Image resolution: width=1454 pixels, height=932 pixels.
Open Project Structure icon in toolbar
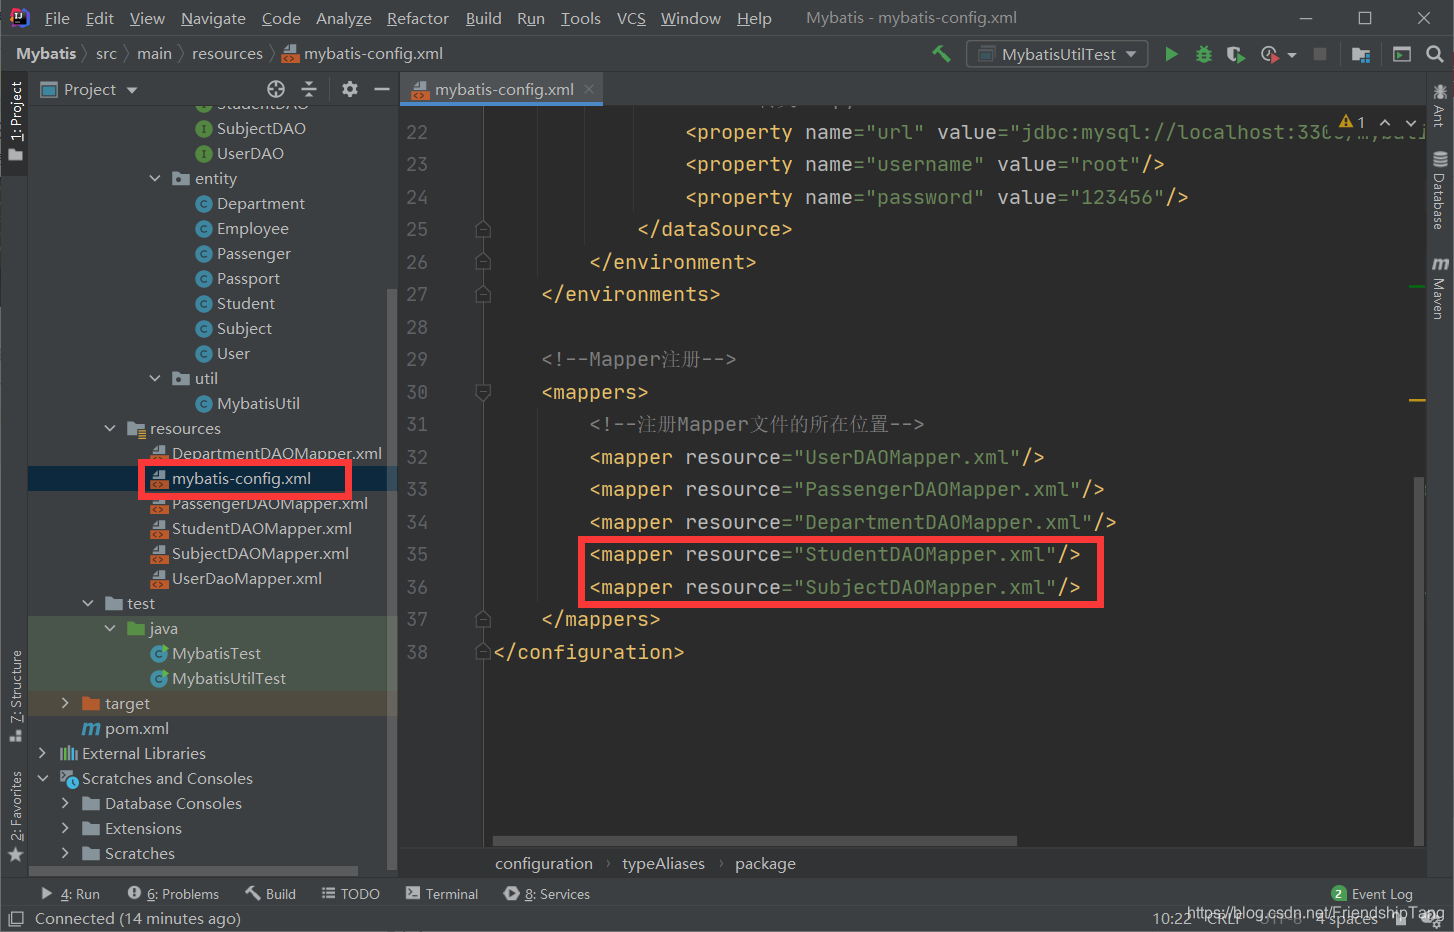point(1360,54)
